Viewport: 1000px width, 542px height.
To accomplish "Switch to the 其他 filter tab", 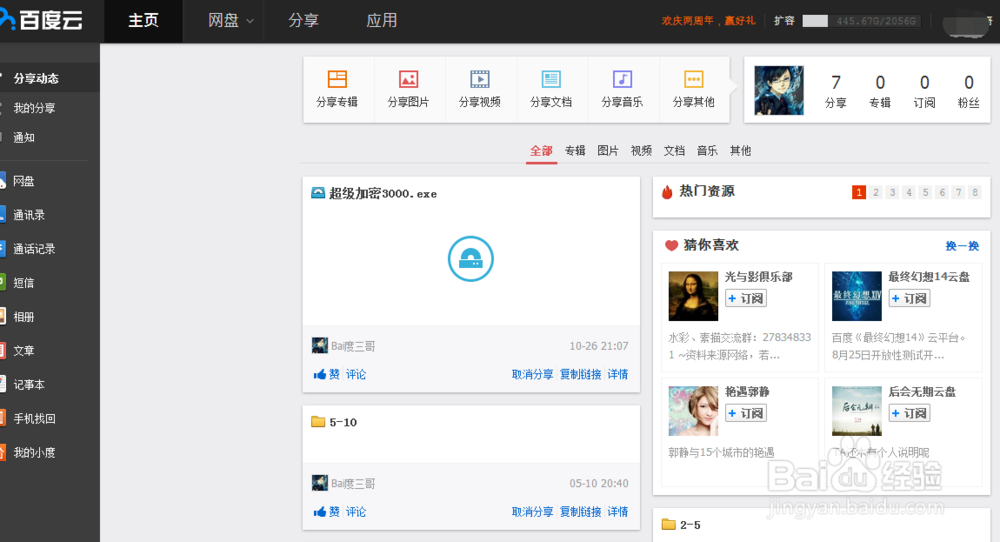I will pyautogui.click(x=740, y=150).
